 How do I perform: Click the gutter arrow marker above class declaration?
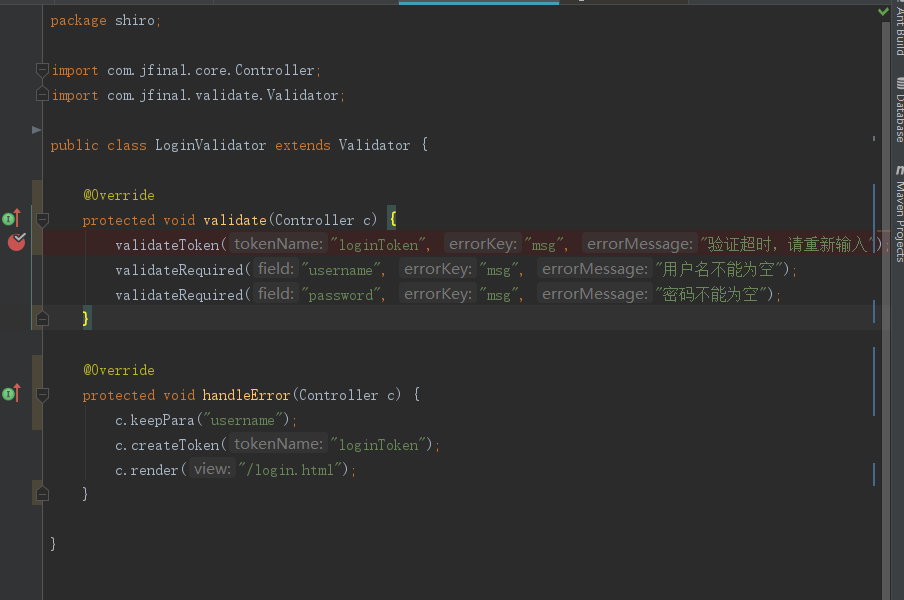click(x=37, y=130)
